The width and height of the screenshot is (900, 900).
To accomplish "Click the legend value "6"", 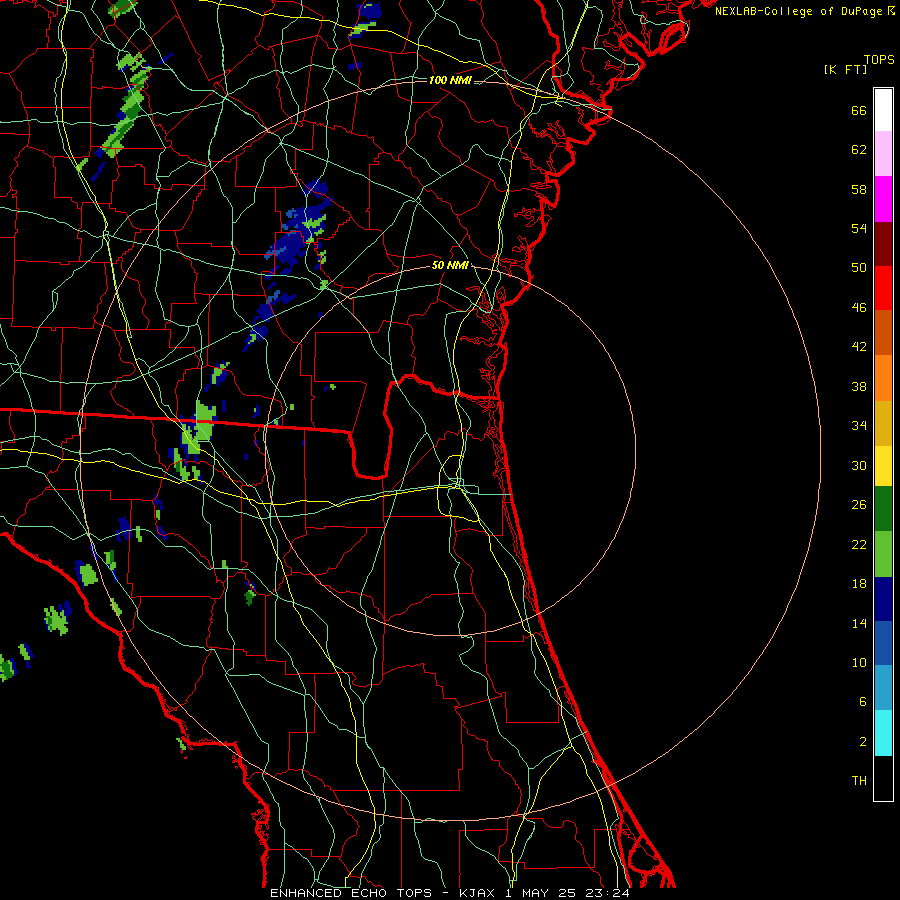I will coord(863,702).
